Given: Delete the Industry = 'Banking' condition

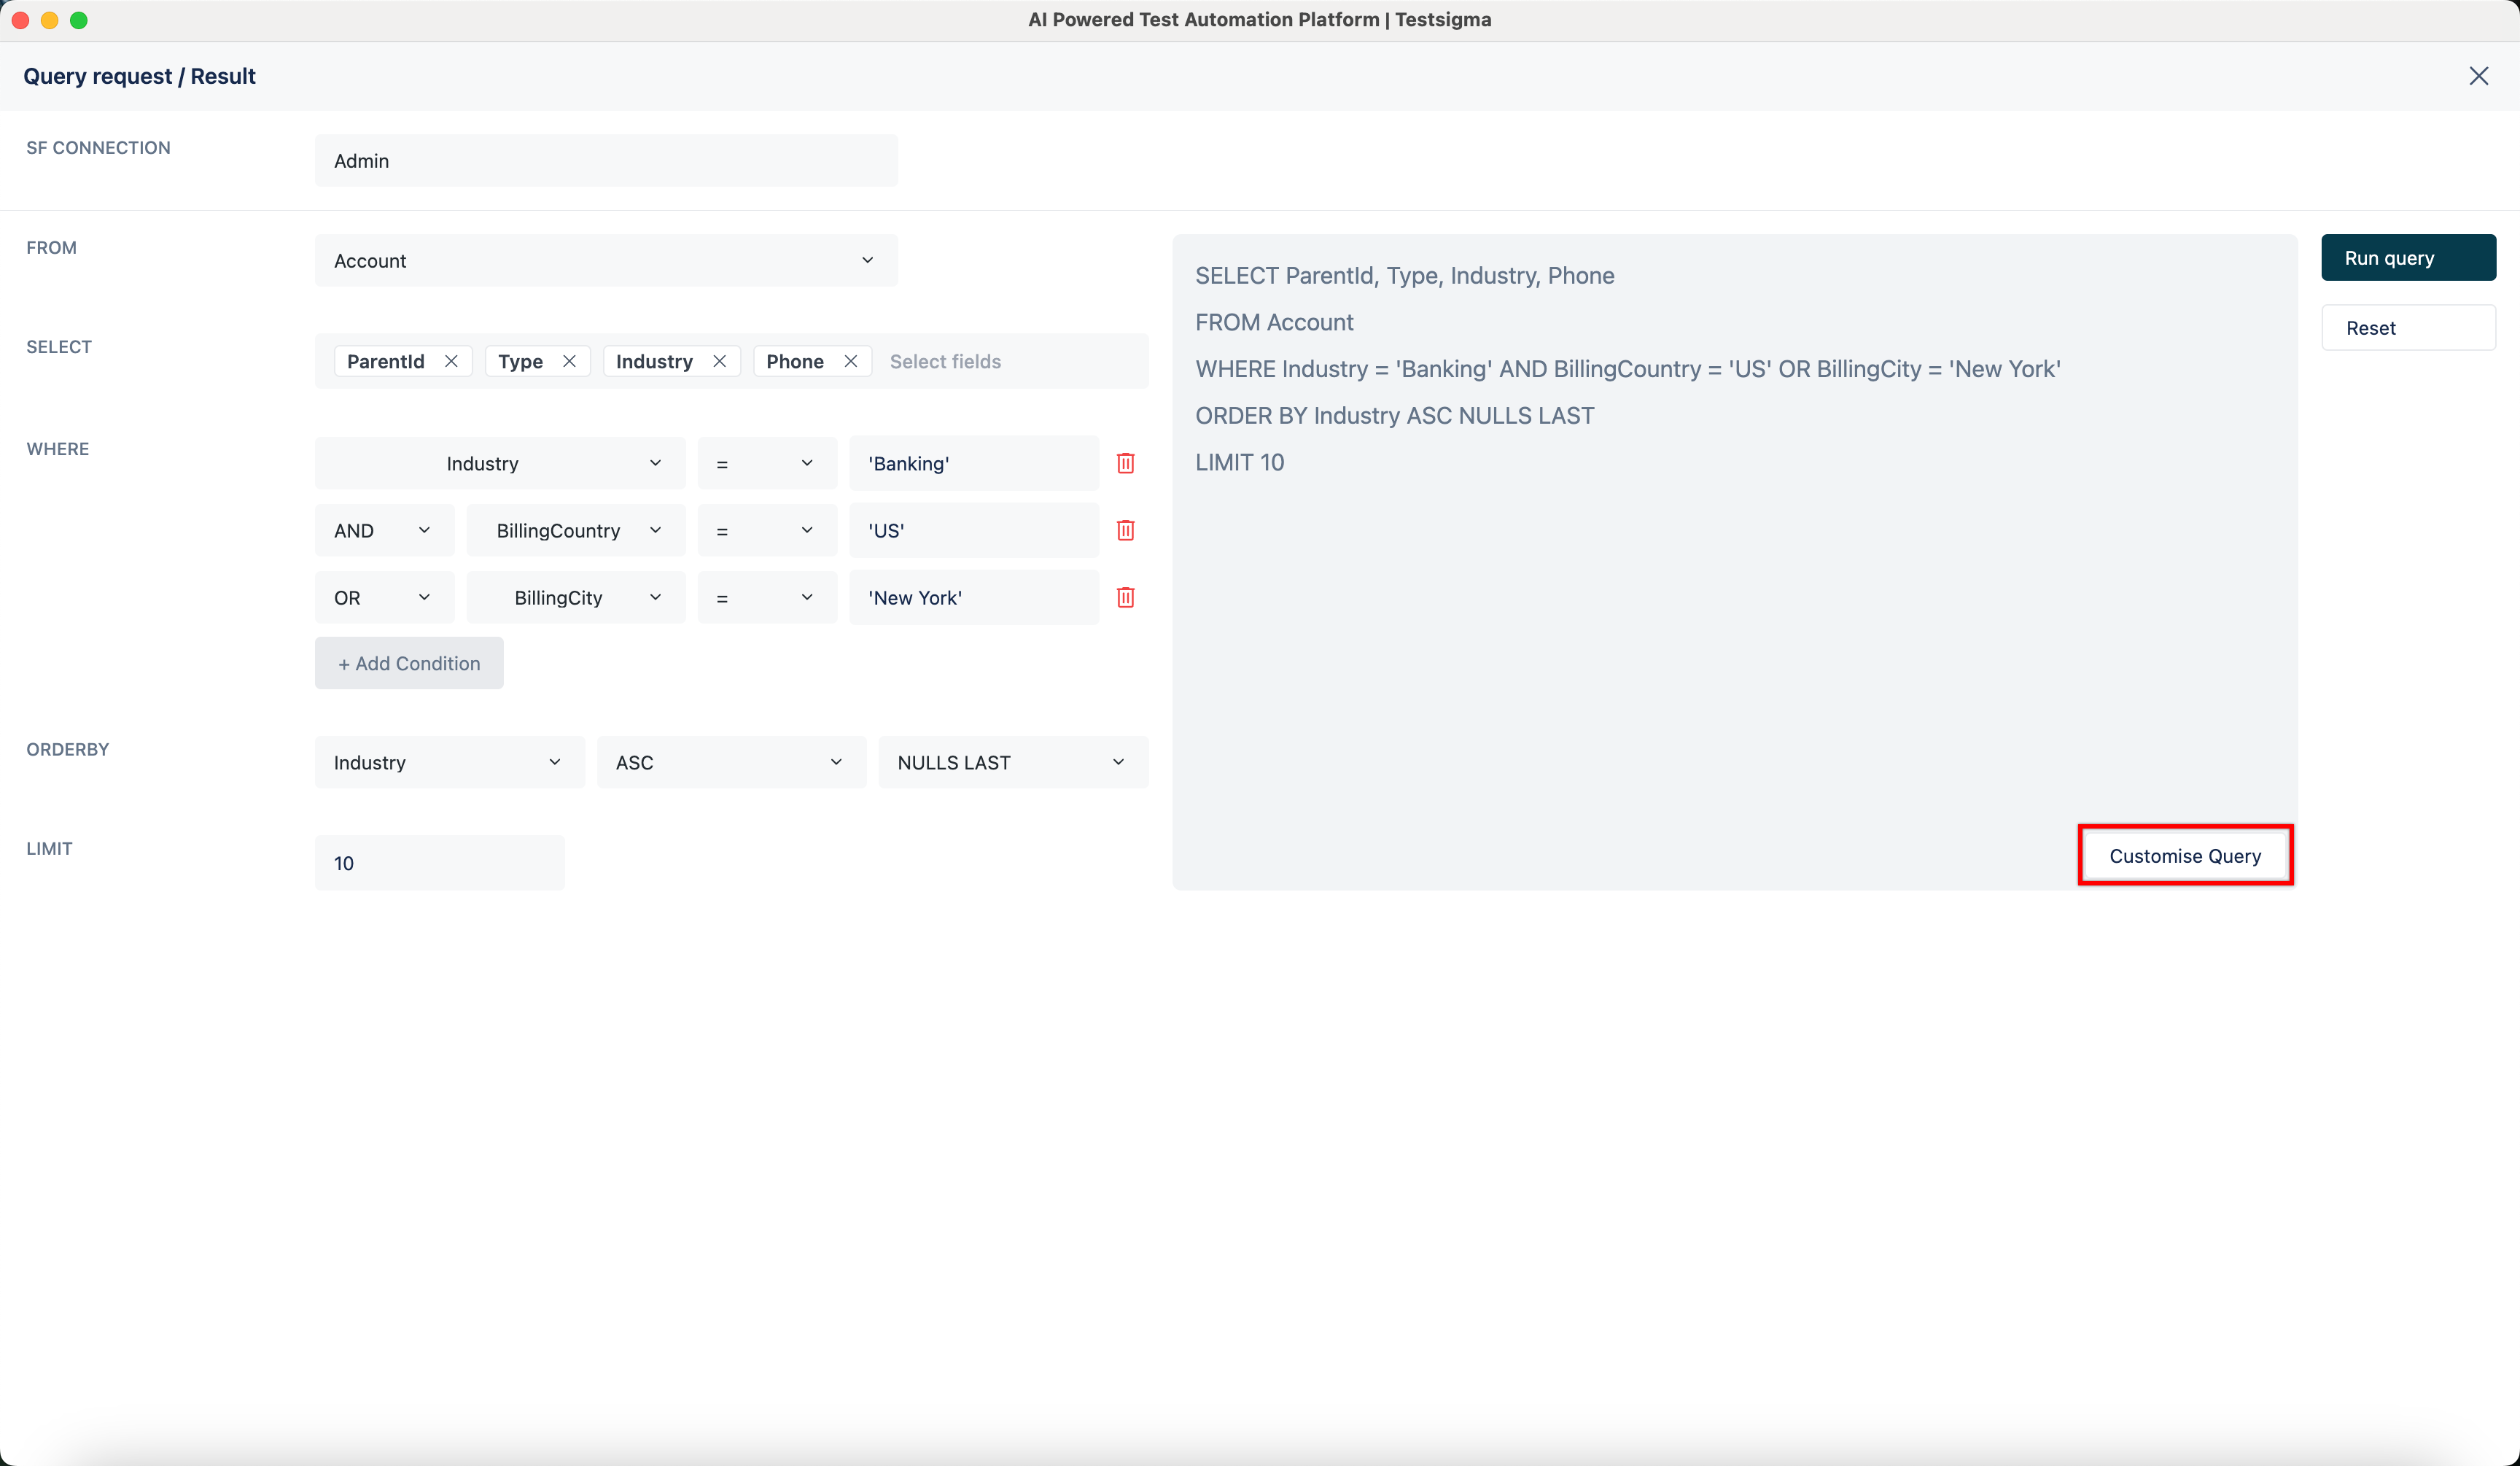Looking at the screenshot, I should [x=1125, y=462].
